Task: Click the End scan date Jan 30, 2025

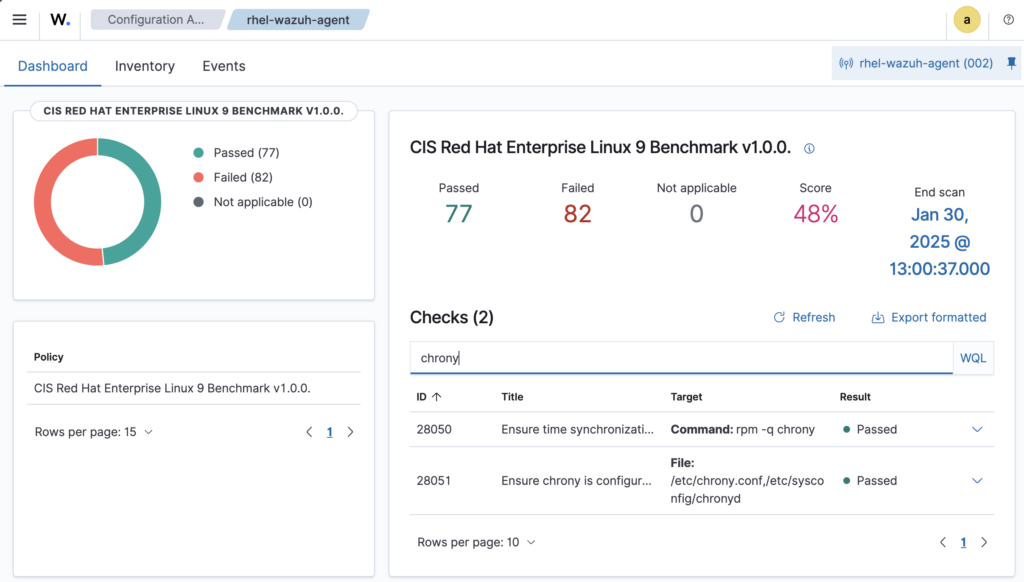Action: pos(939,242)
